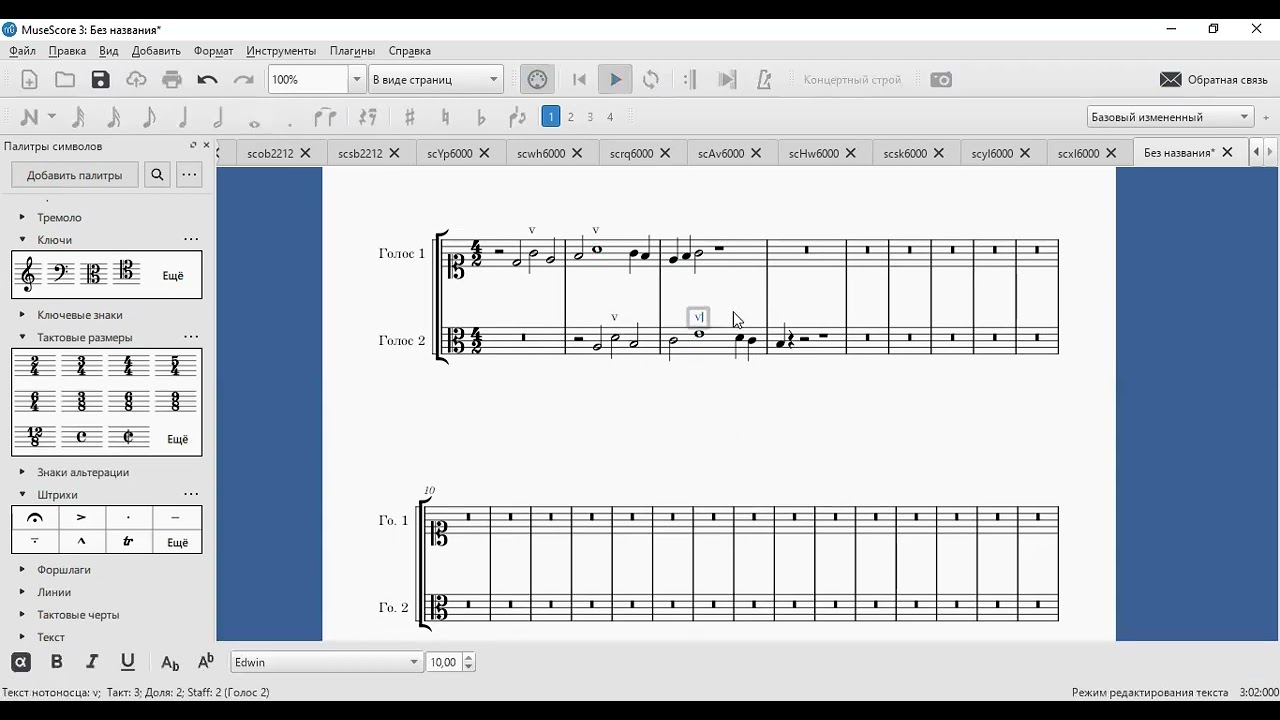Select voice 1
Image resolution: width=1280 pixels, height=720 pixels.
[x=551, y=117]
